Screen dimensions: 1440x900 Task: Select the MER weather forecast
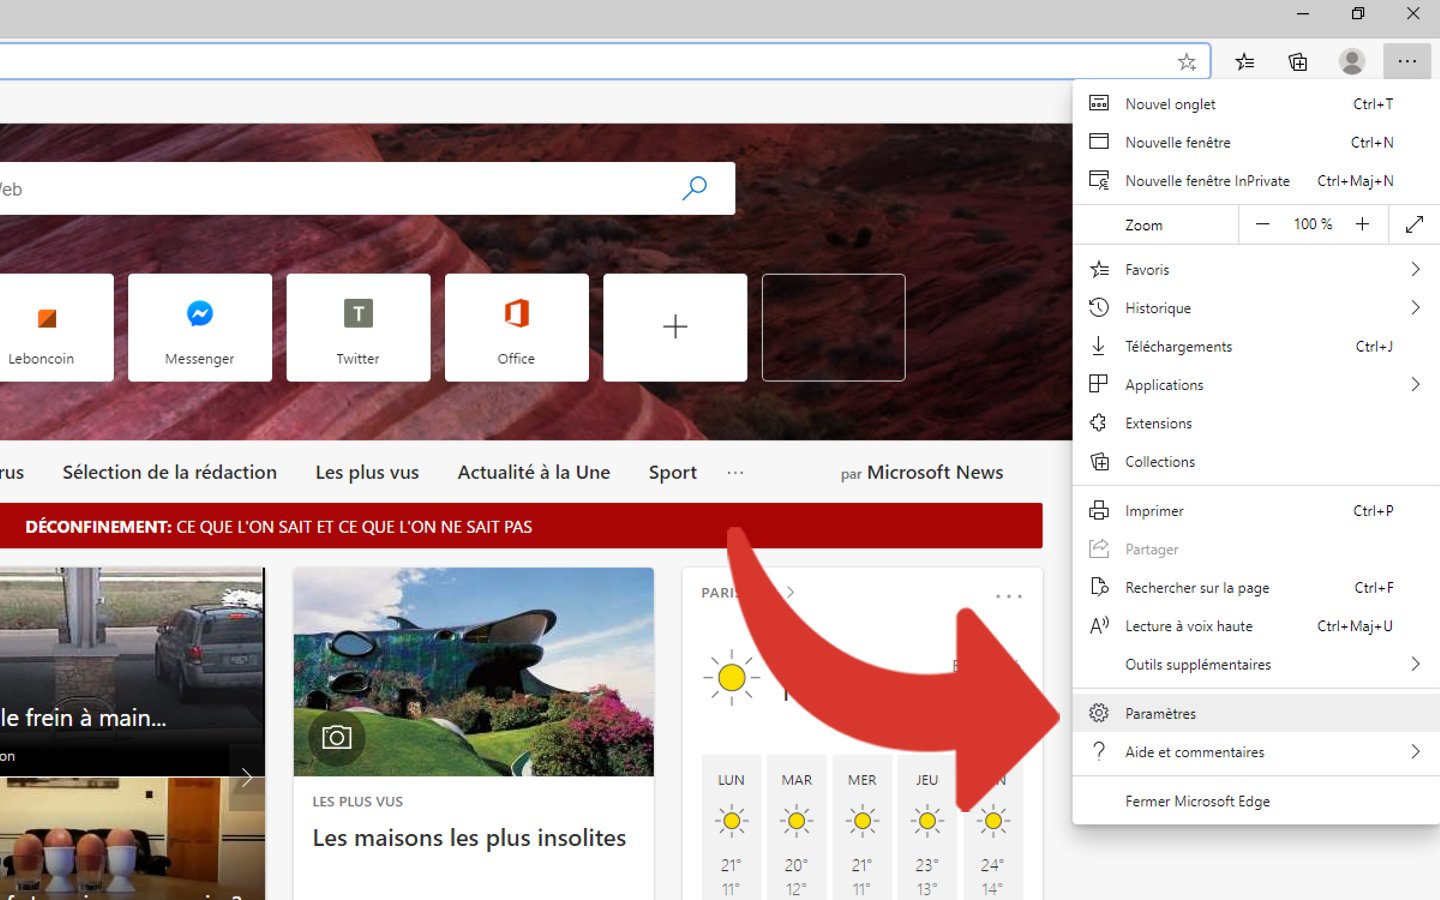[862, 828]
